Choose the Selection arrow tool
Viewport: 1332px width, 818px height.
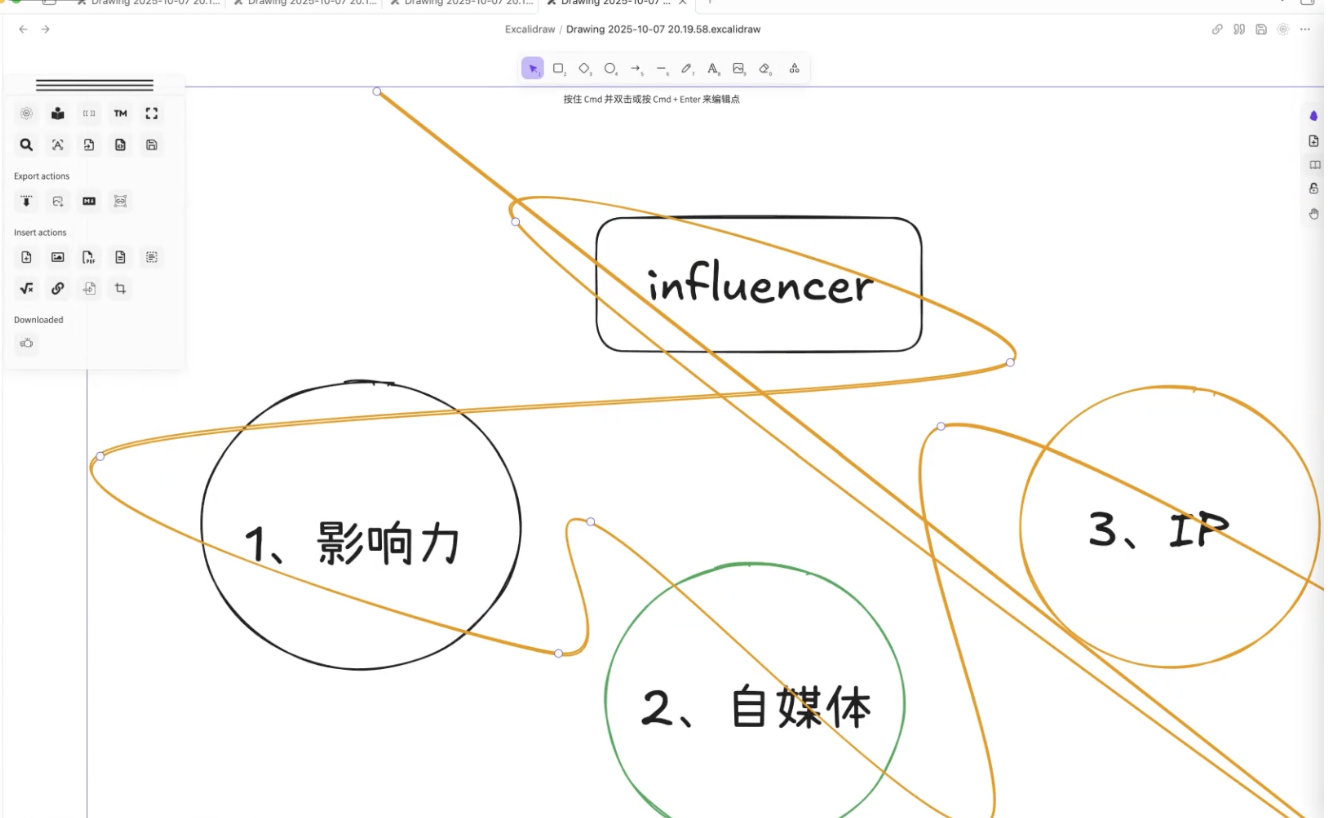533,69
